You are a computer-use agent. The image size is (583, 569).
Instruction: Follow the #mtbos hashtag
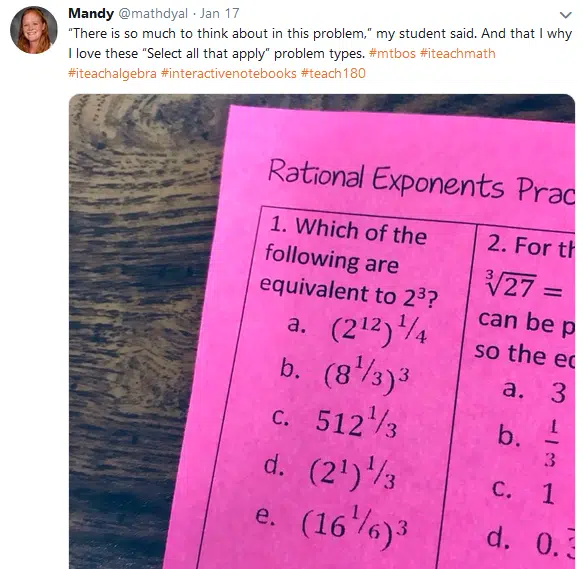pyautogui.click(x=392, y=54)
